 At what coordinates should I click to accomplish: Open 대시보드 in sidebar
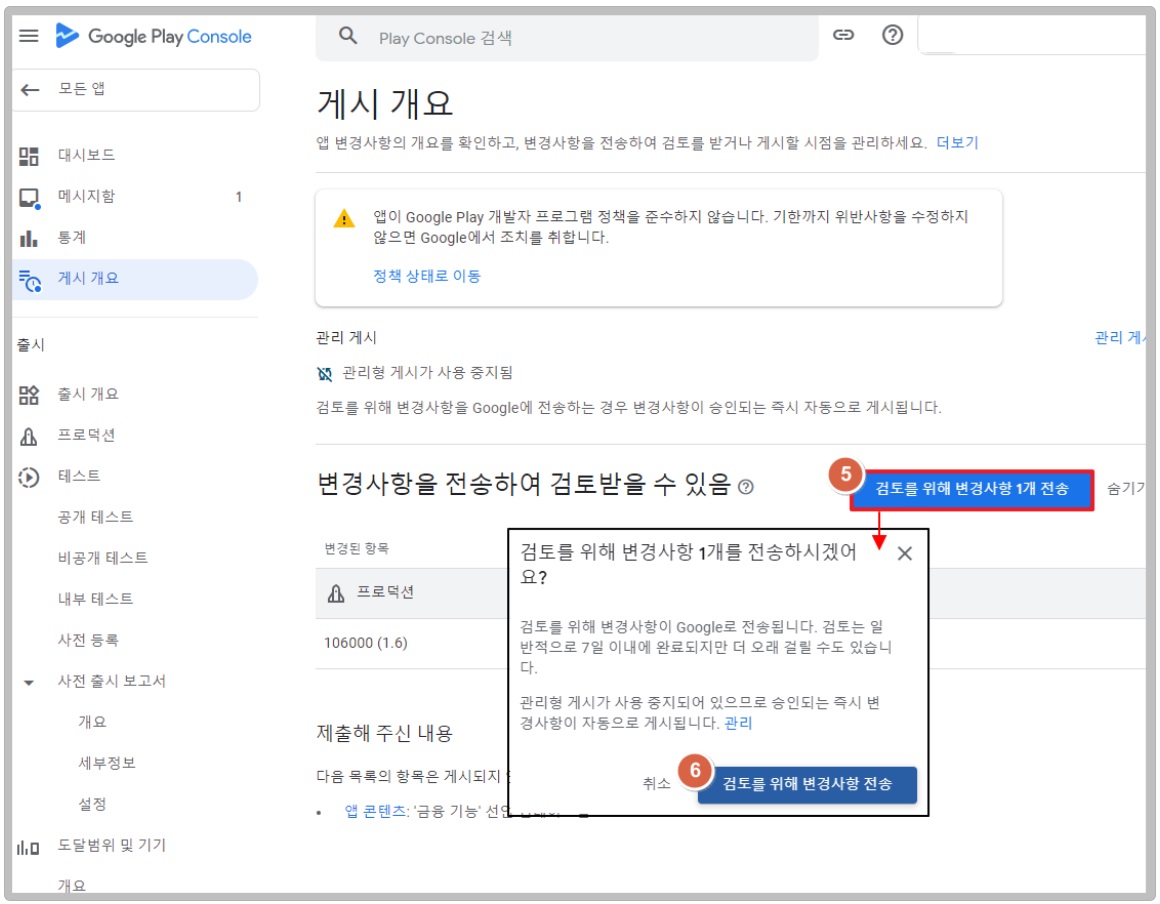click(87, 155)
